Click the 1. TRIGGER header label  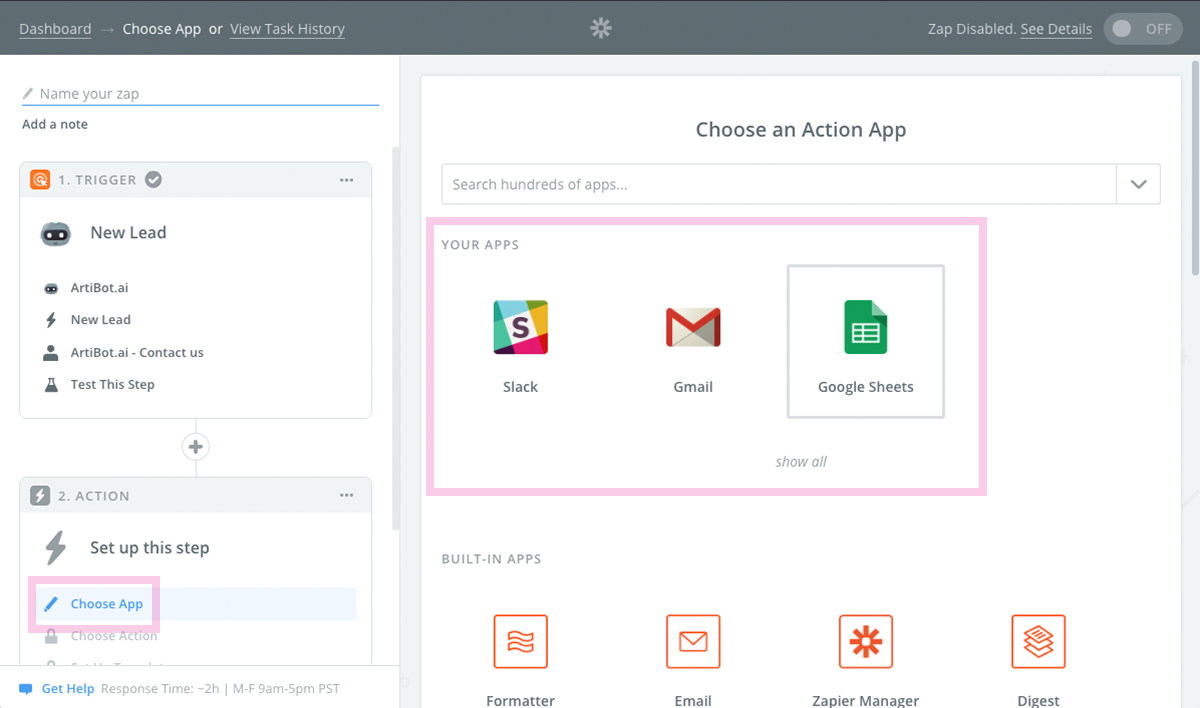pyautogui.click(x=97, y=180)
